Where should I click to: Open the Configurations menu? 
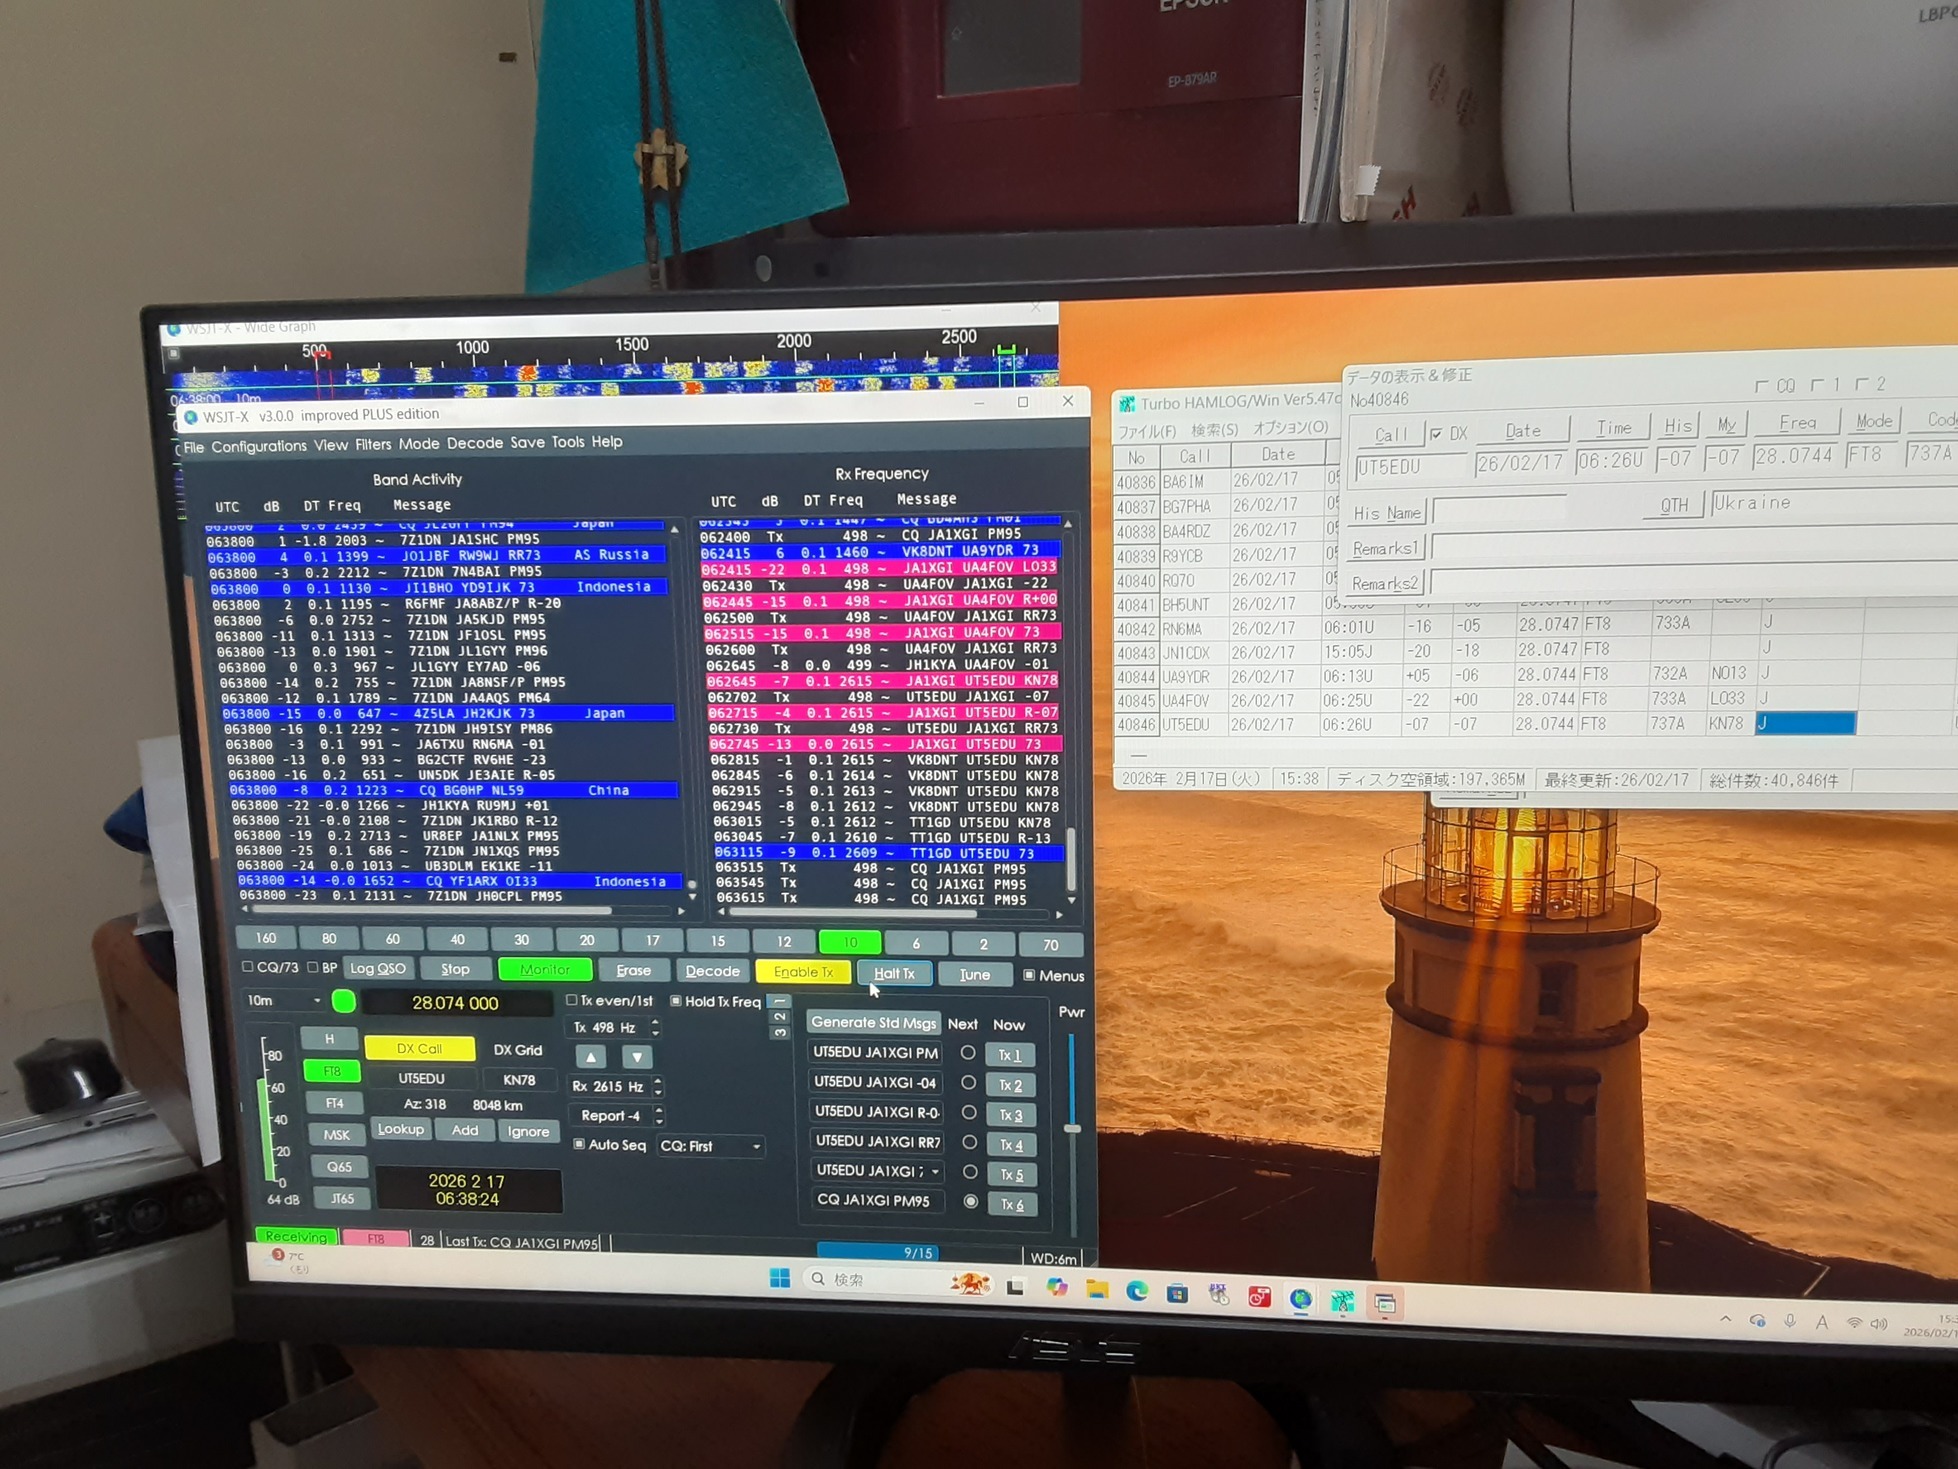[x=258, y=446]
